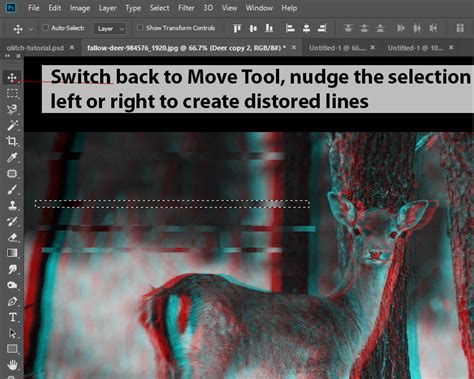The height and width of the screenshot is (379, 474).
Task: Click Align left edges icon
Action: 290,28
